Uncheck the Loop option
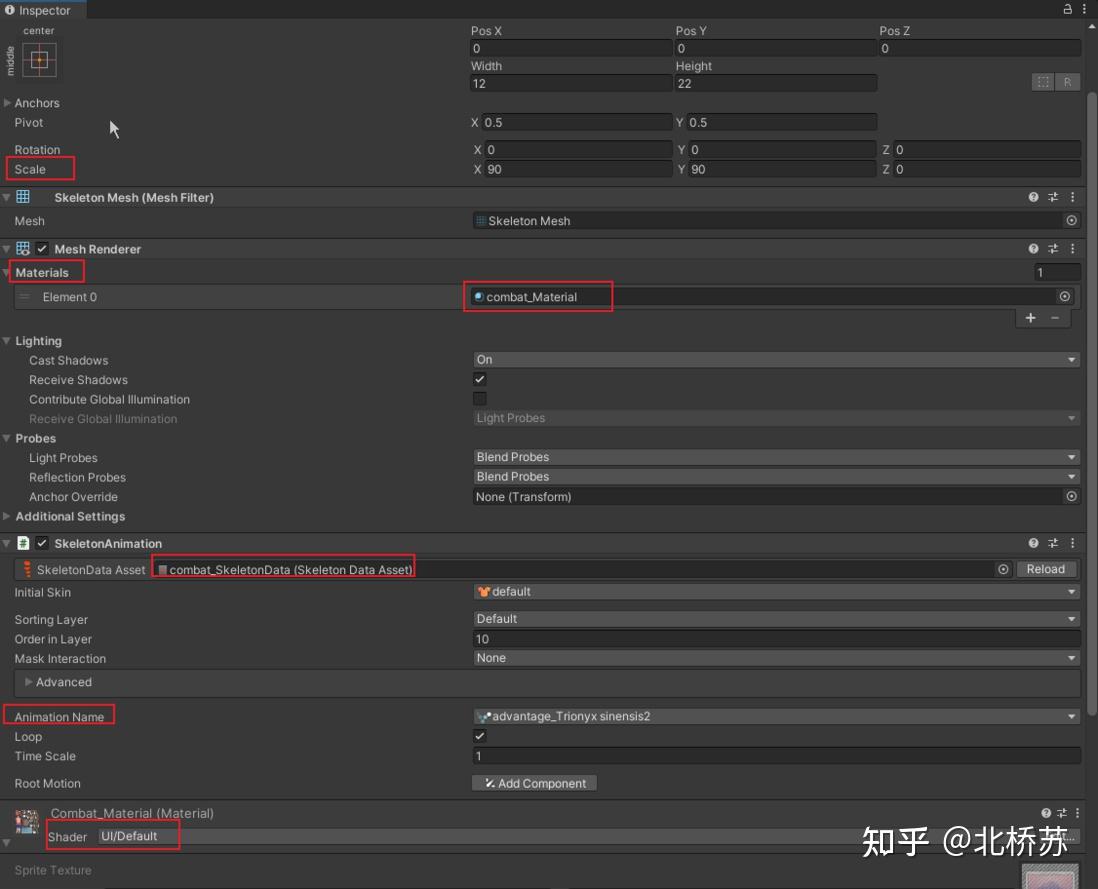Image resolution: width=1098 pixels, height=889 pixels. click(x=479, y=736)
